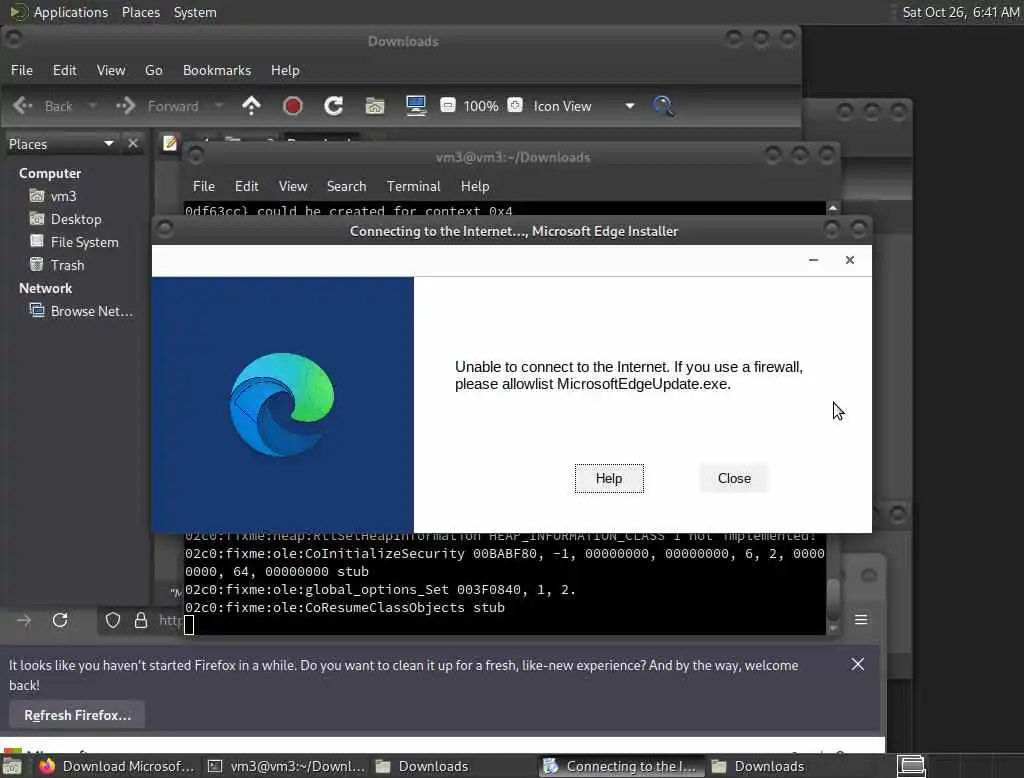Dismiss the Firefox refresh notification bar
This screenshot has width=1024, height=778.
857,664
